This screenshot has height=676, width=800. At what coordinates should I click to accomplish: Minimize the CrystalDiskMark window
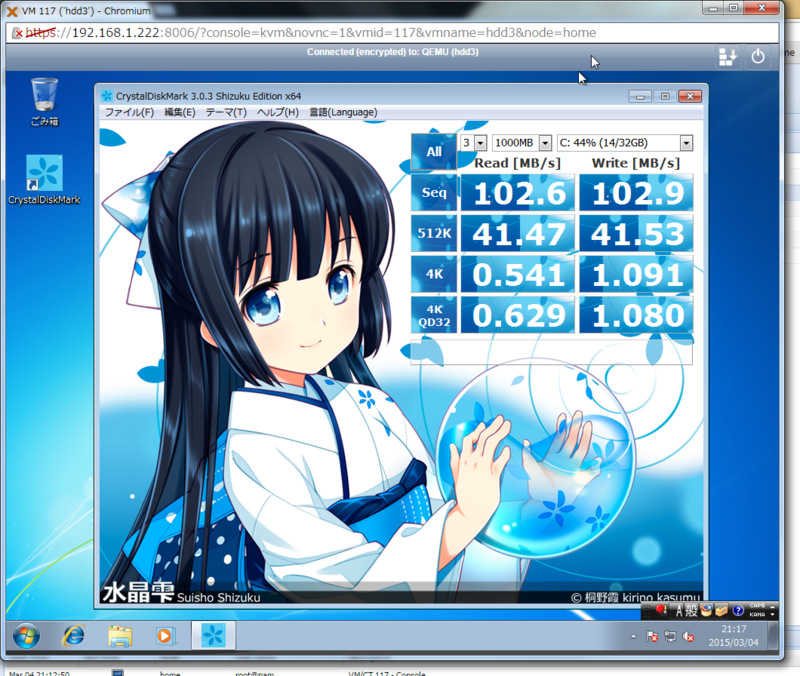(640, 96)
